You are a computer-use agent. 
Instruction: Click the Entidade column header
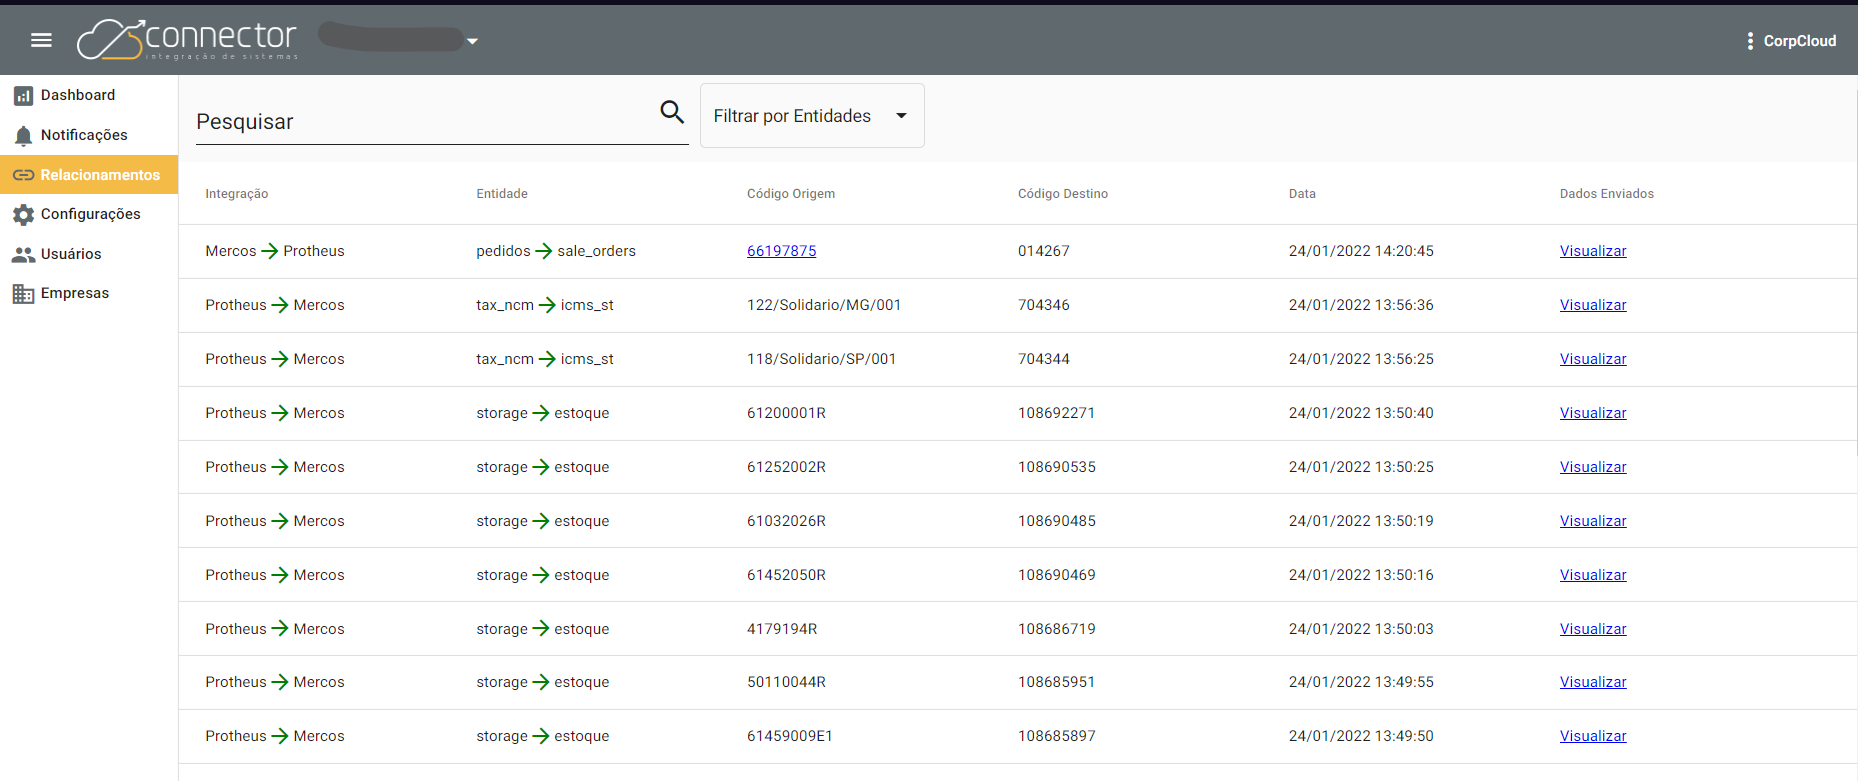point(502,194)
